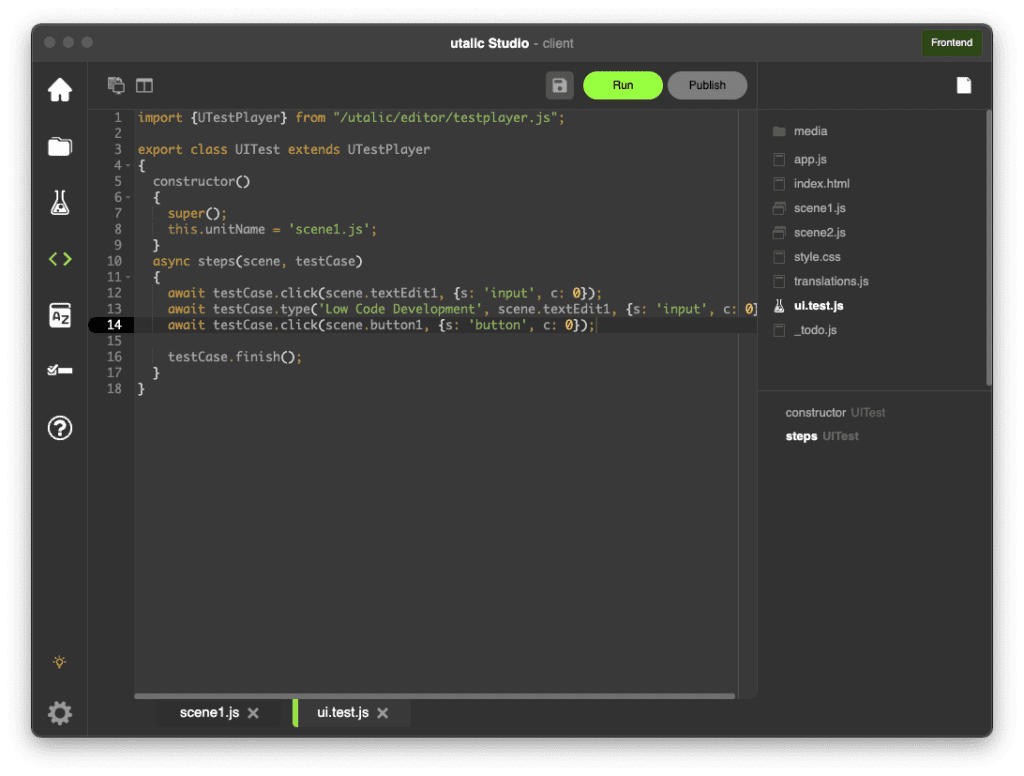Open the project files folder icon
Viewport: 1024px width, 776px height.
point(60,147)
